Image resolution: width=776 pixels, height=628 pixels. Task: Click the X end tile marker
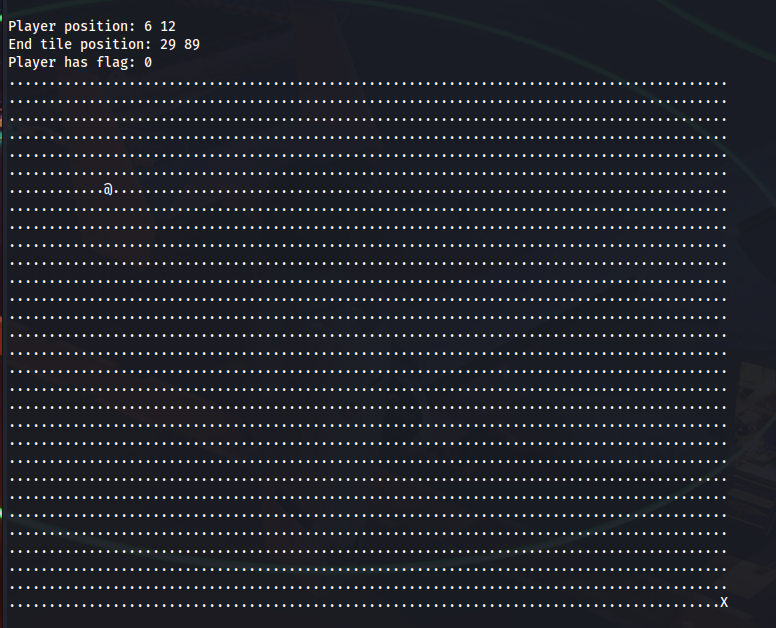coord(724,602)
